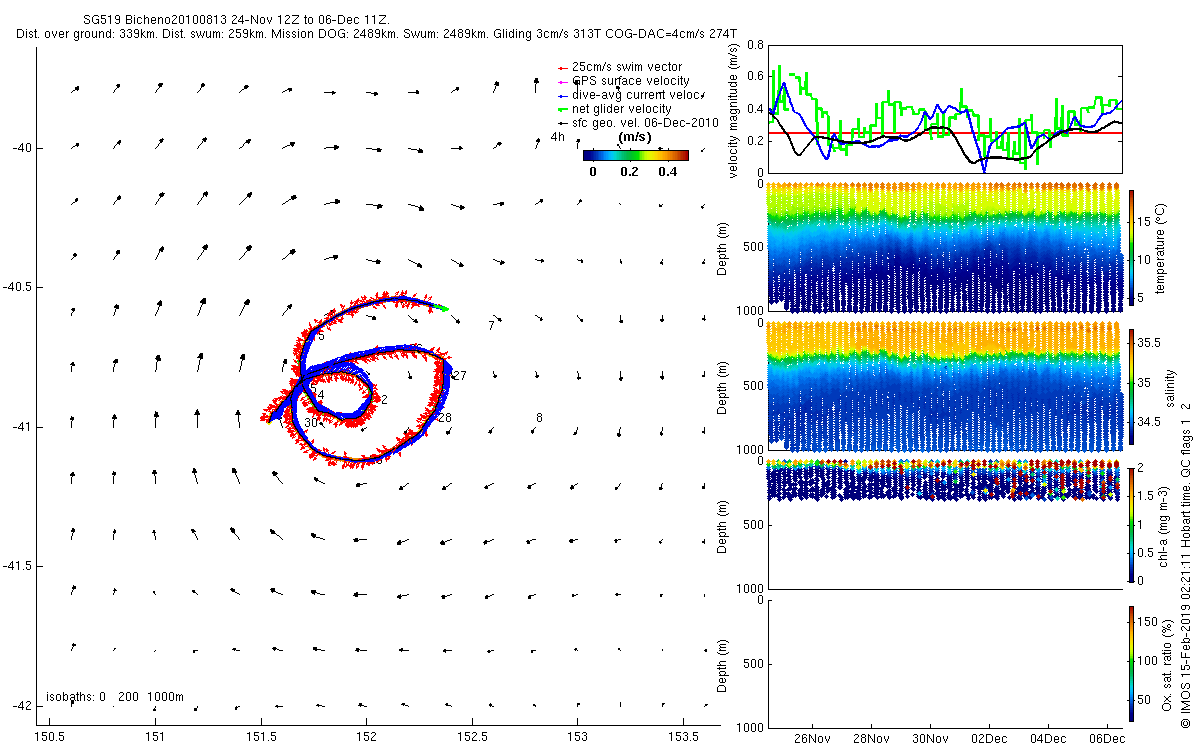Click the '30Nov' date tick
This screenshot has width=1200, height=750.
click(x=930, y=739)
